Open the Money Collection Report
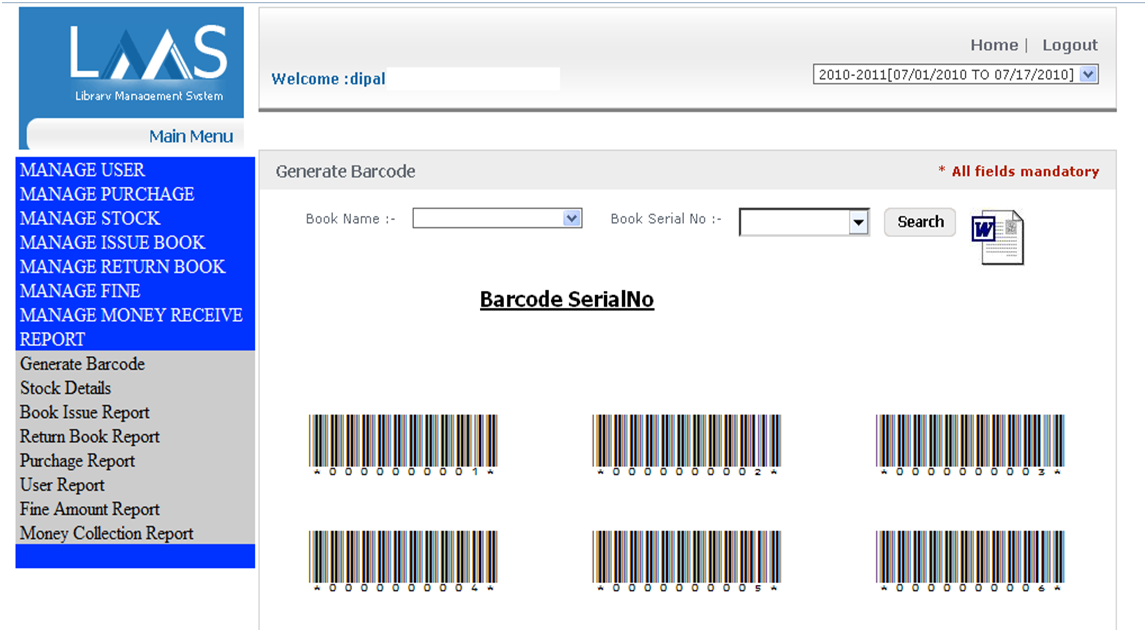The height and width of the screenshot is (632, 1147). tap(106, 533)
